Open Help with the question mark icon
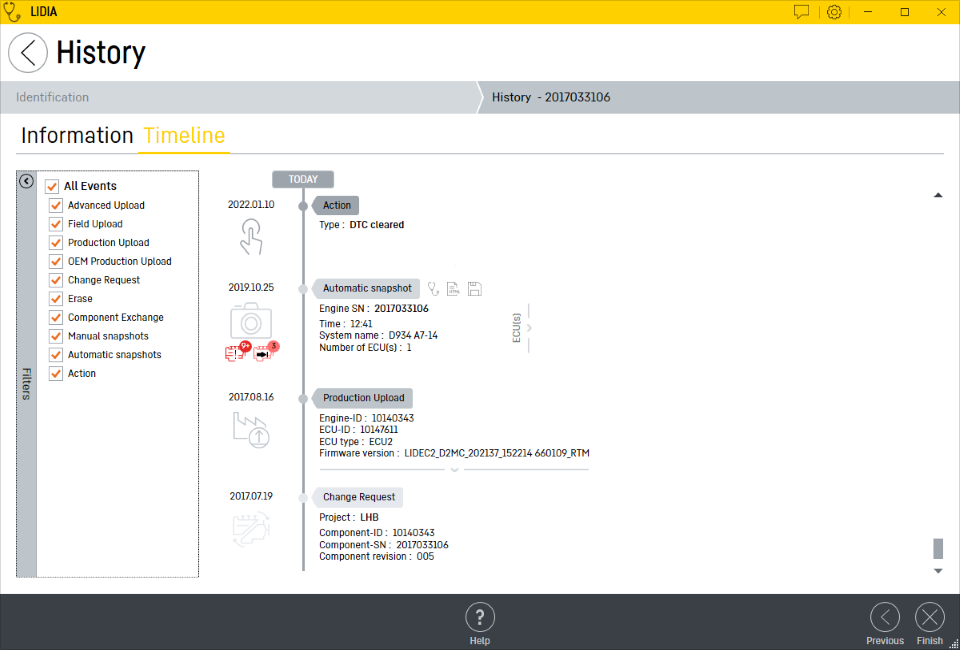This screenshot has width=960, height=650. coord(480,618)
